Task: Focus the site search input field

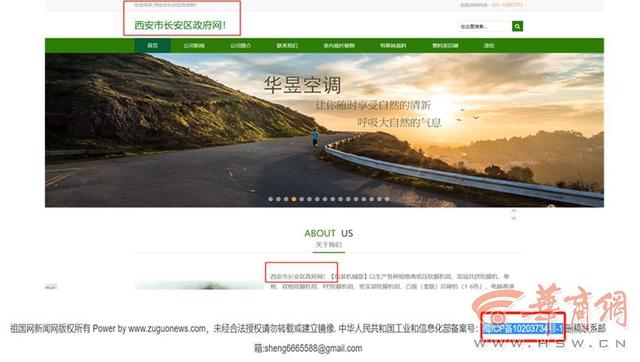Action: coord(485,26)
